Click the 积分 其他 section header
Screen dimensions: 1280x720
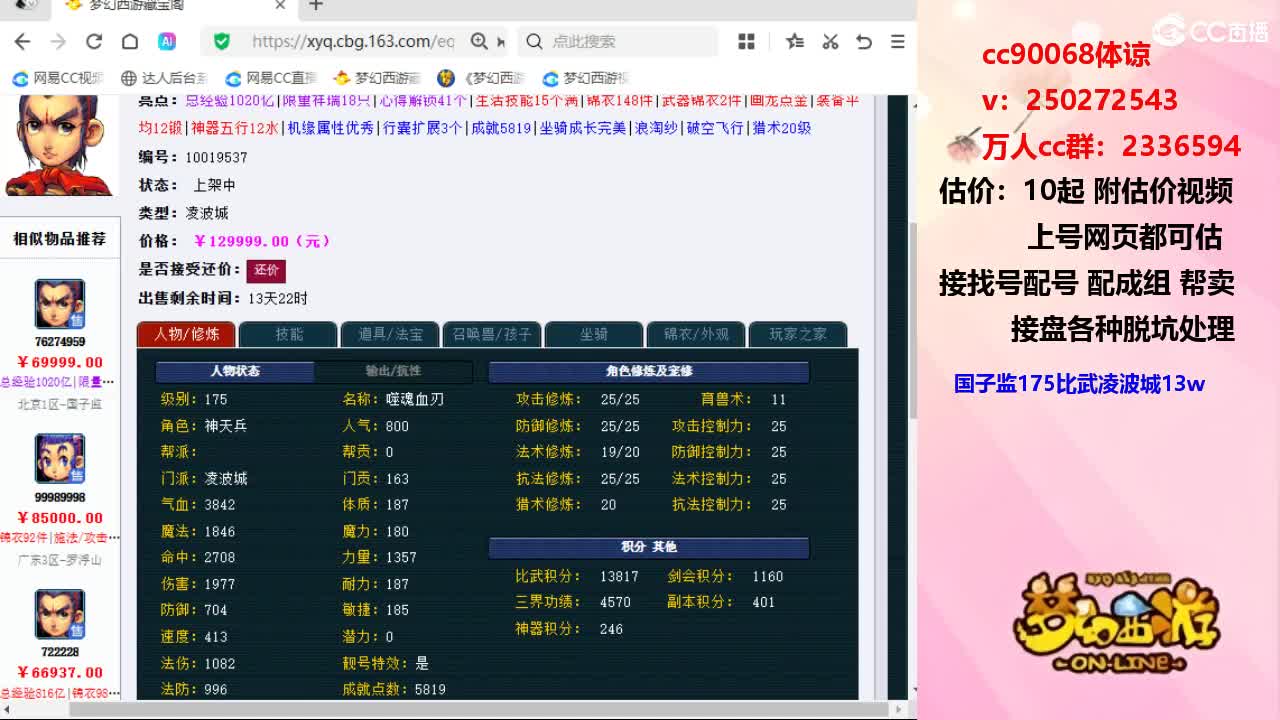point(649,547)
